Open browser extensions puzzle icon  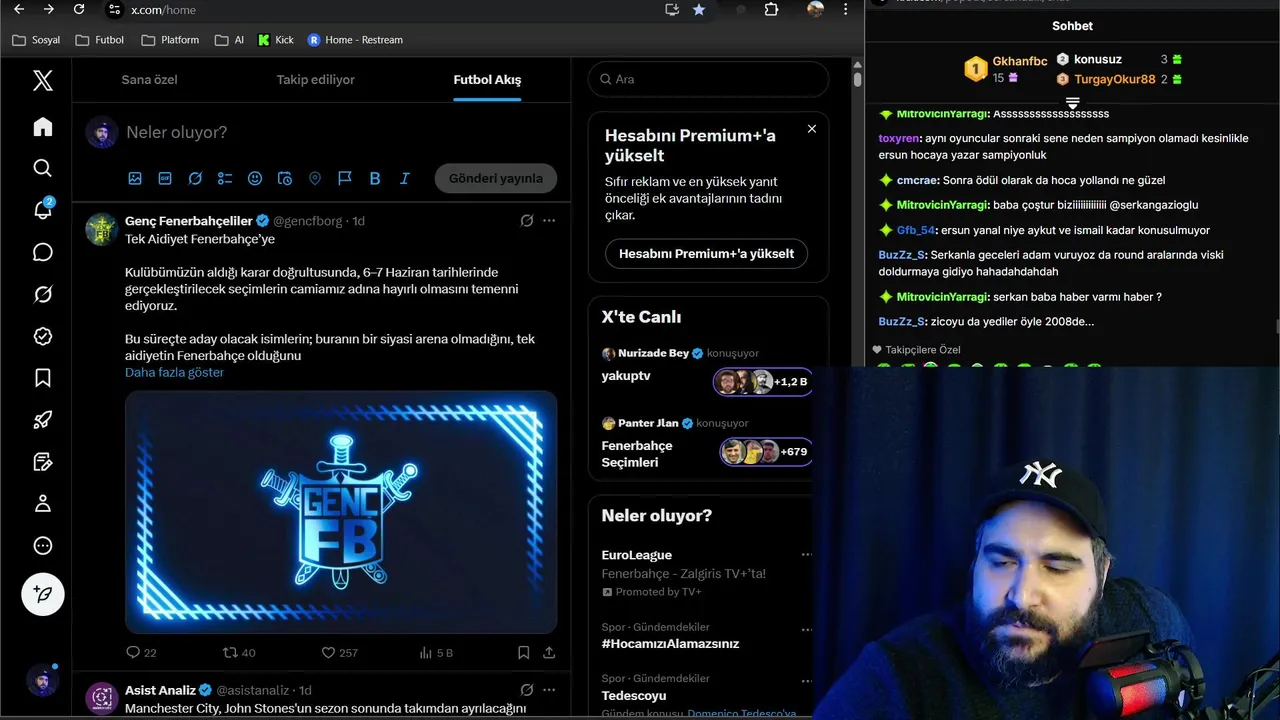771,9
